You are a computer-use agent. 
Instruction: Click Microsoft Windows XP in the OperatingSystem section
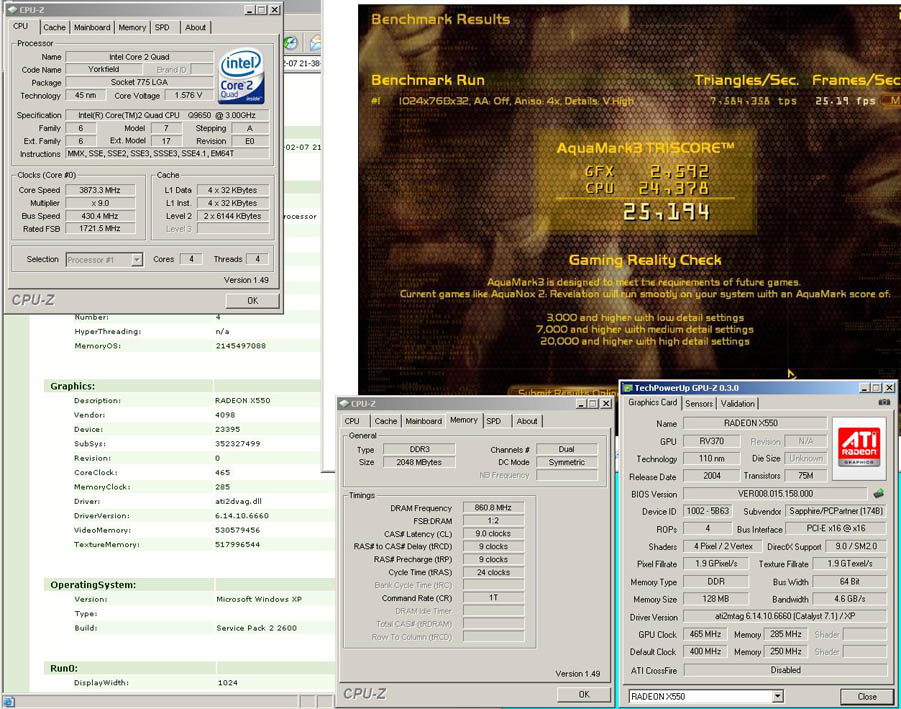[x=259, y=599]
